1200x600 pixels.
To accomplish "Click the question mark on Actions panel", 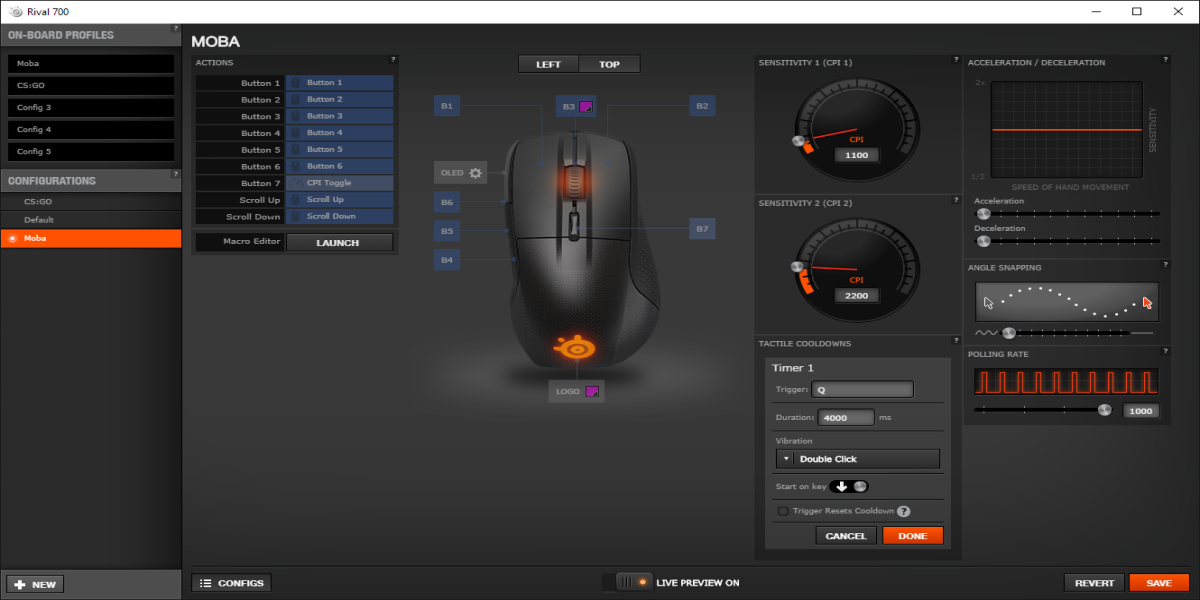I will coord(393,60).
